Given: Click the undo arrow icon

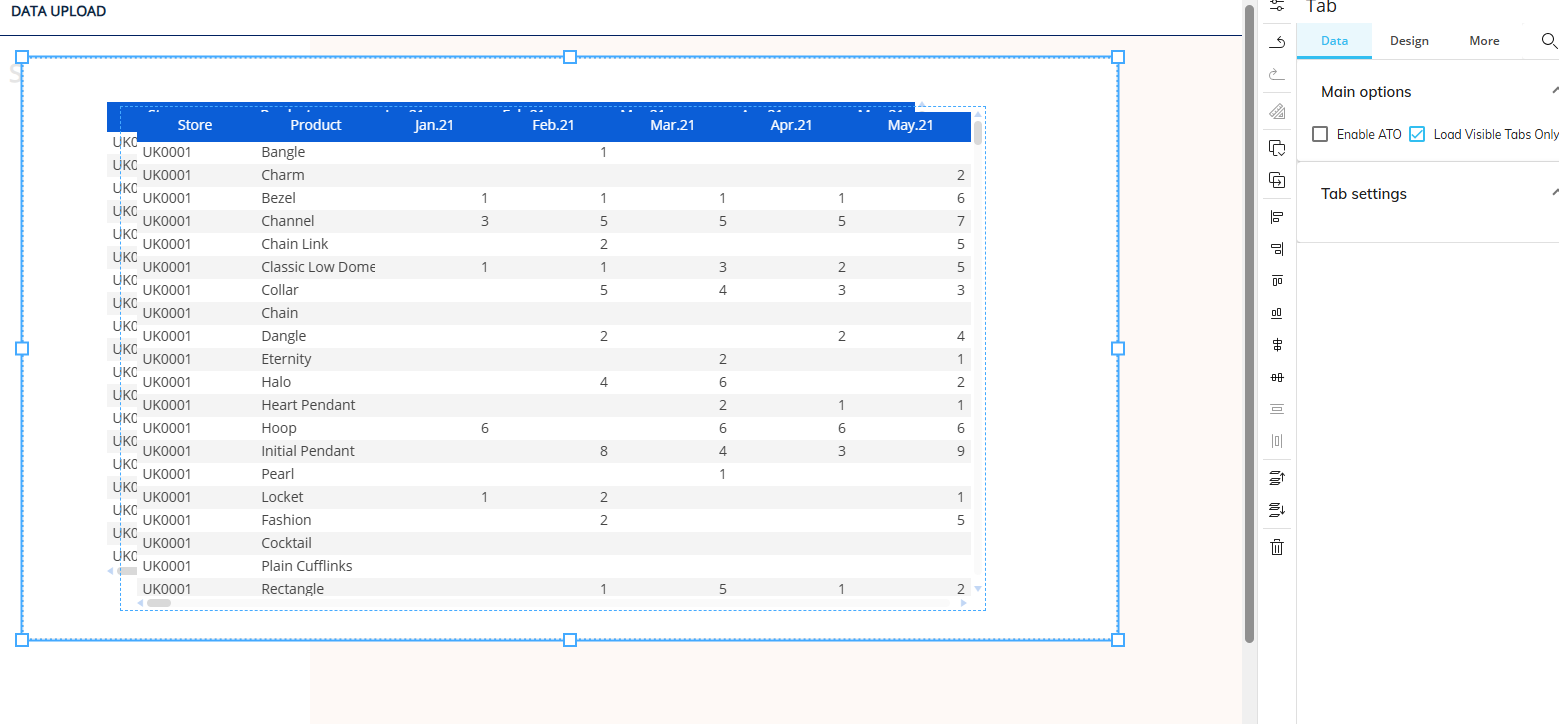Looking at the screenshot, I should coord(1277,42).
